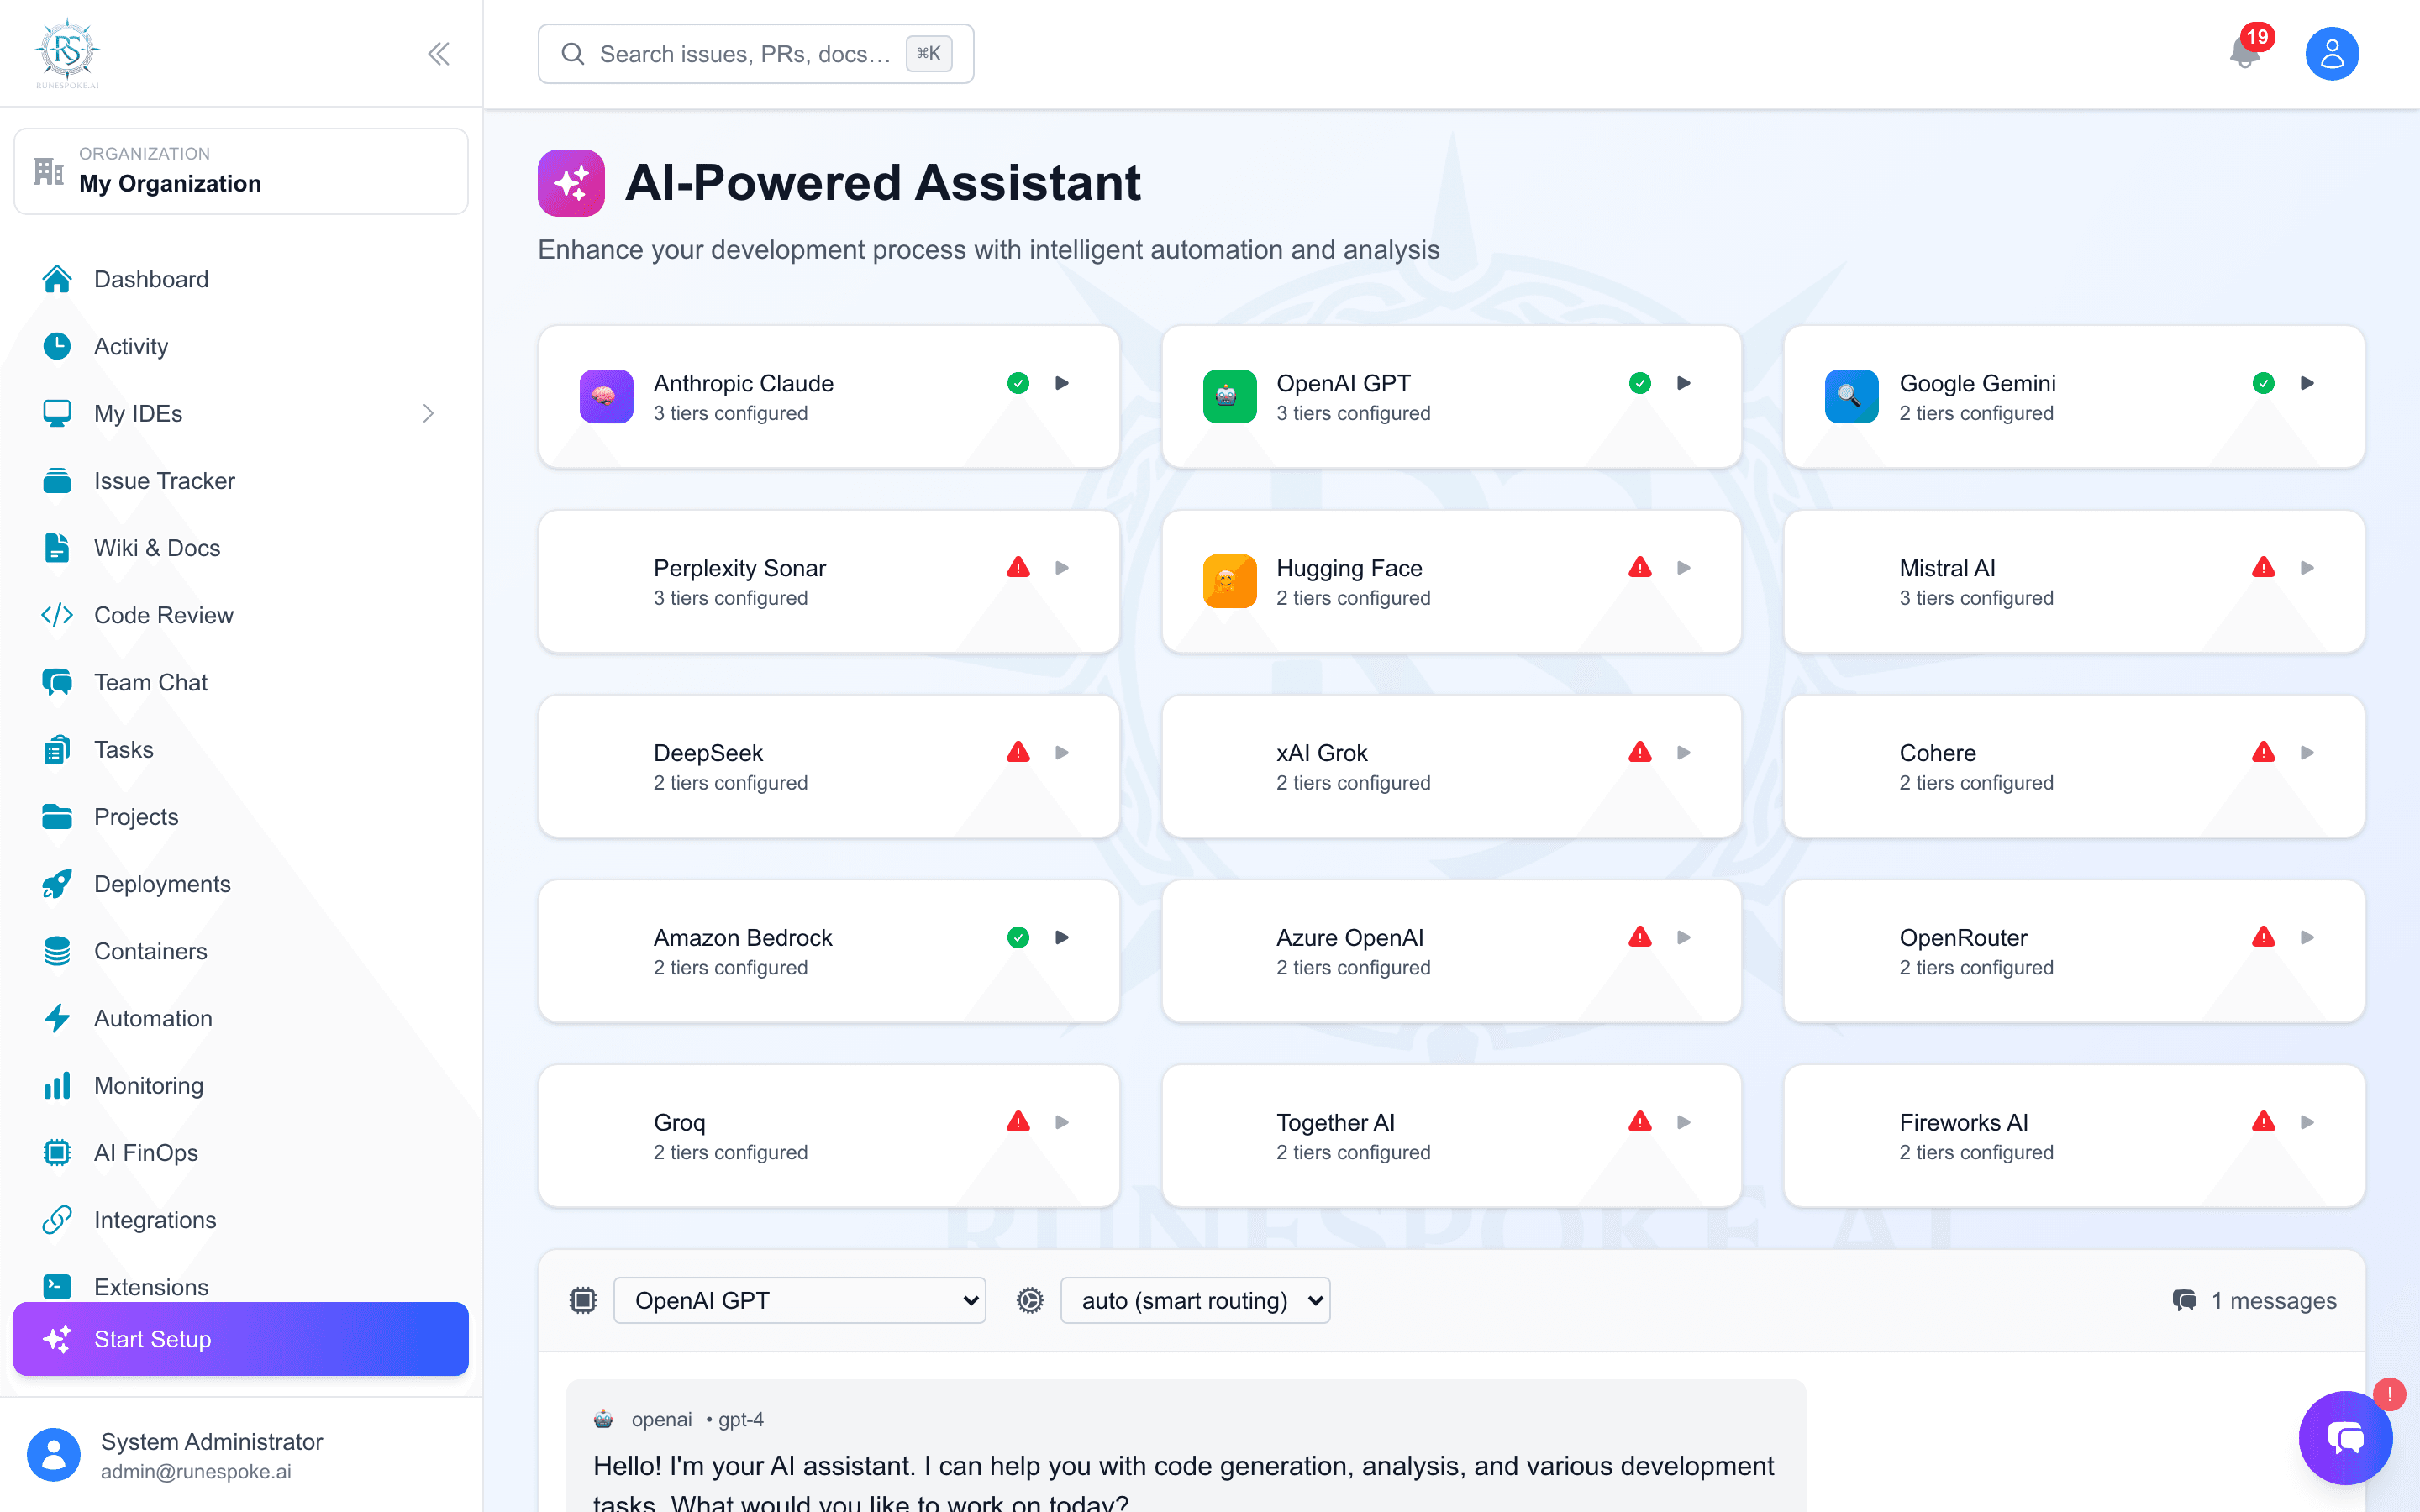Click "DeepSeek" provider name
This screenshot has width=2420, height=1512.
point(708,753)
